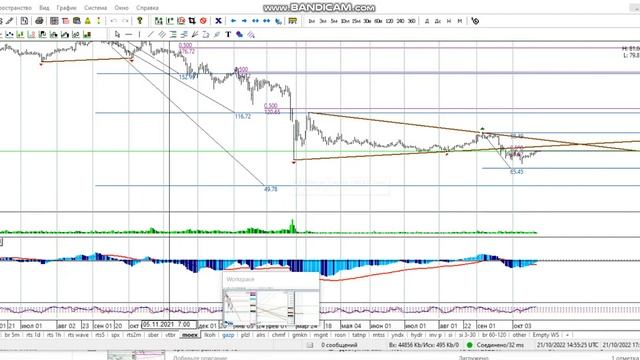Switch to the sber workspace tab
The width and height of the screenshot is (640, 360).
tap(153, 335)
